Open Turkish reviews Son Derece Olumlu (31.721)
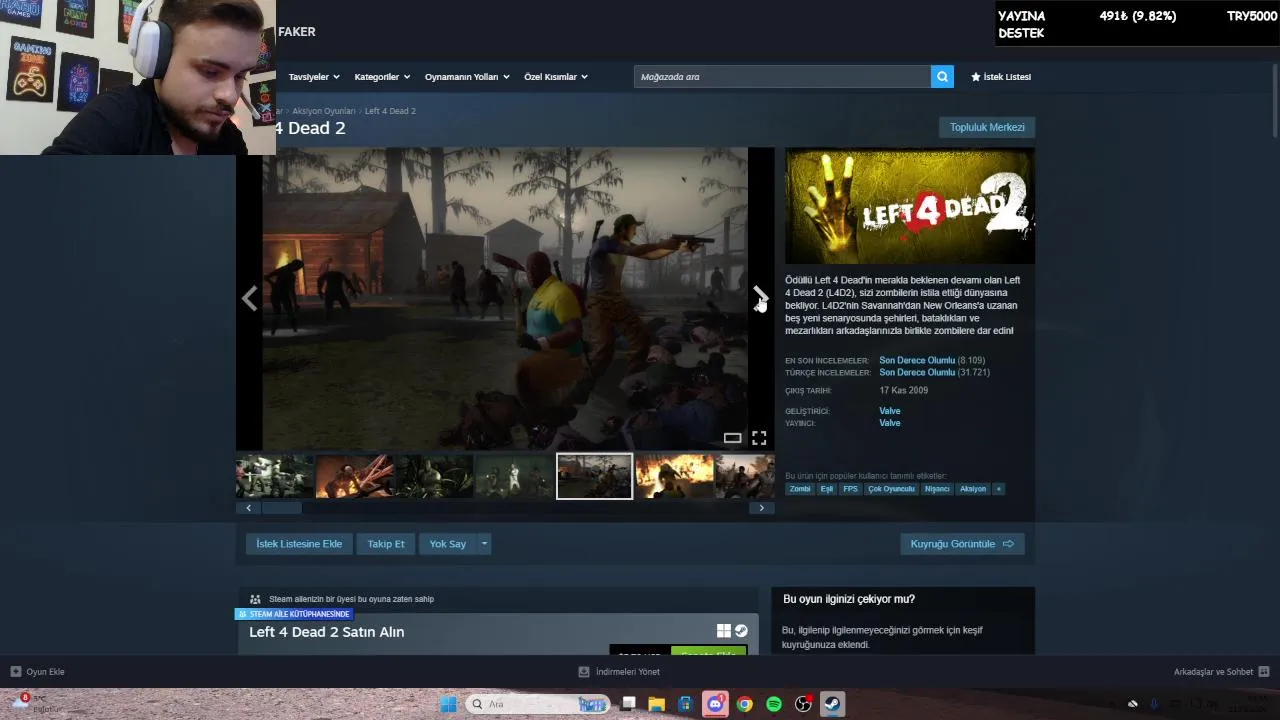 (x=934, y=372)
